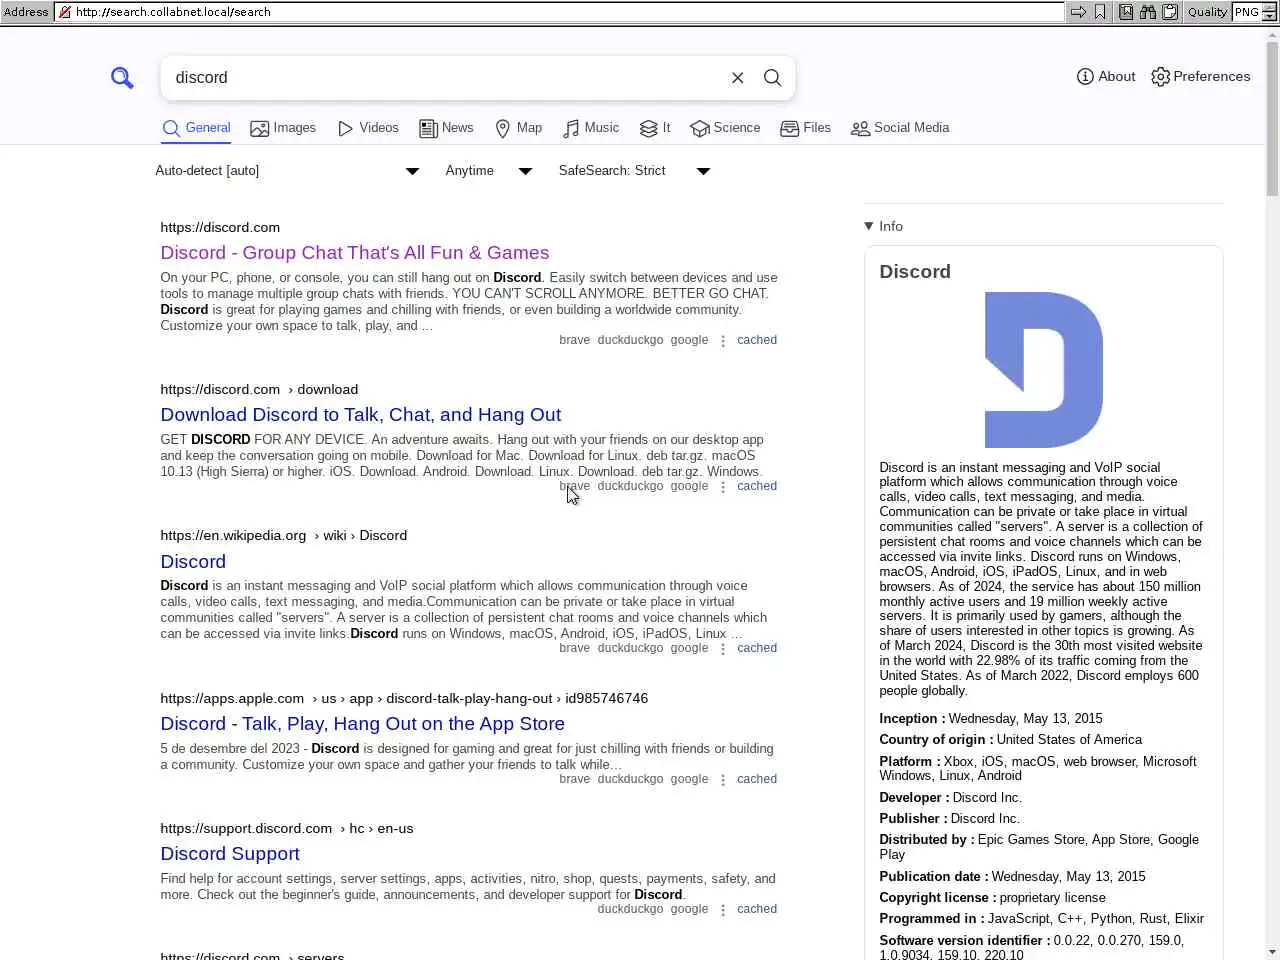Click the 'Country of origin :' label
1280x960 pixels.
tap(936, 740)
